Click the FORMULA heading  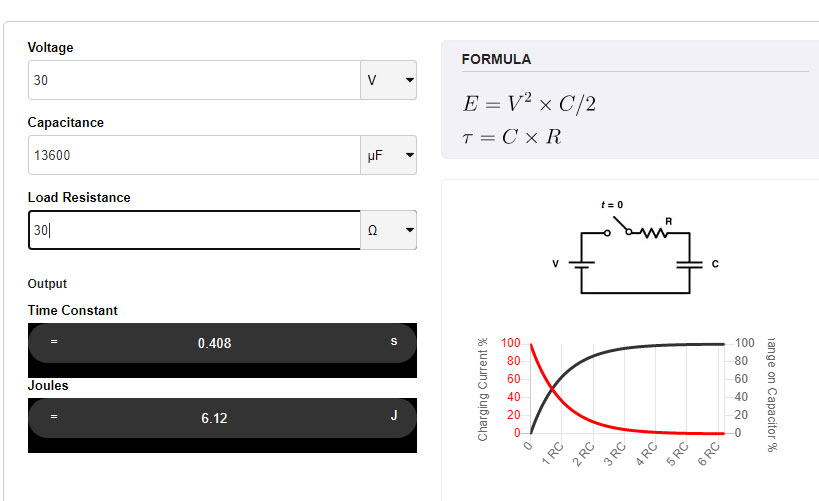point(496,60)
